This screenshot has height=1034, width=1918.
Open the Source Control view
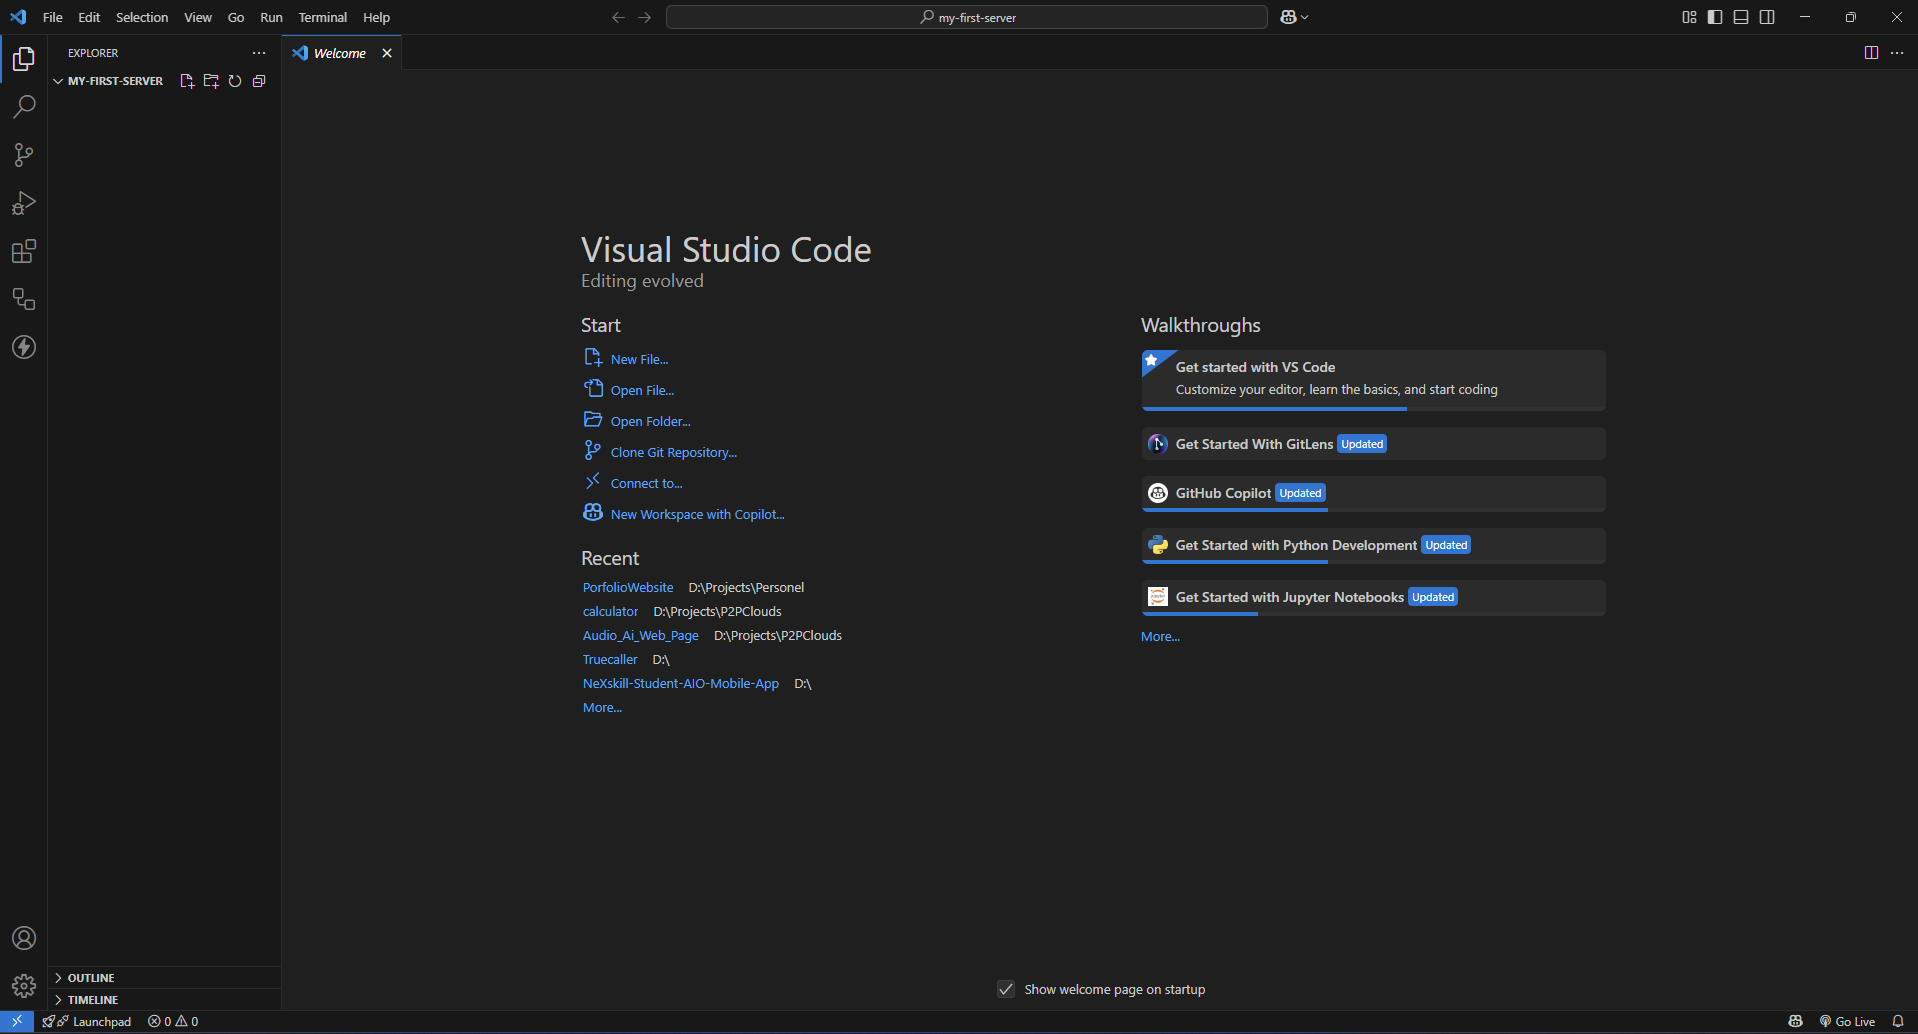pos(23,155)
